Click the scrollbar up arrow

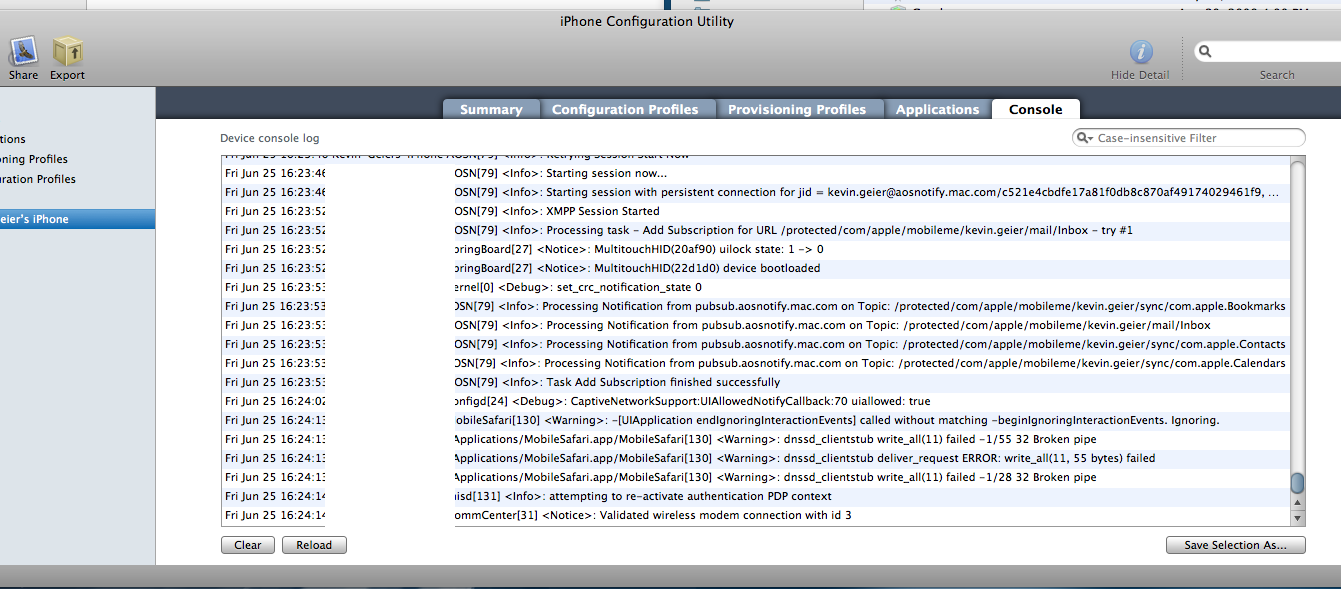click(1298, 503)
